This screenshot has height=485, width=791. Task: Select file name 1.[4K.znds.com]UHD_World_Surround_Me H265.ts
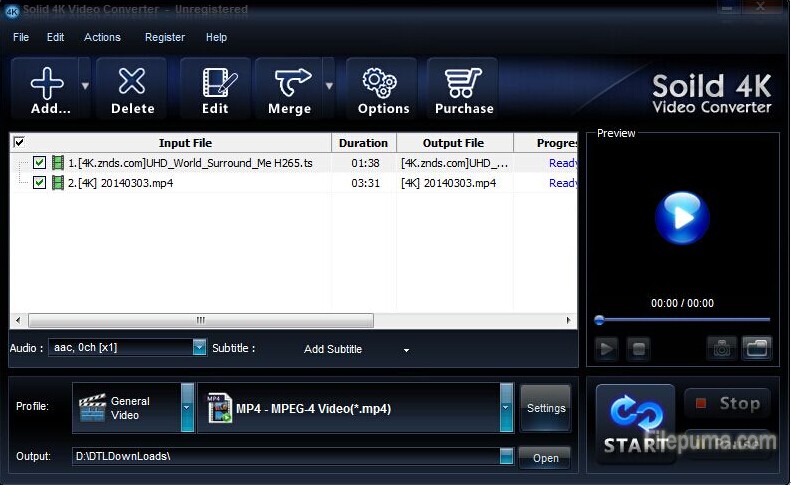190,163
